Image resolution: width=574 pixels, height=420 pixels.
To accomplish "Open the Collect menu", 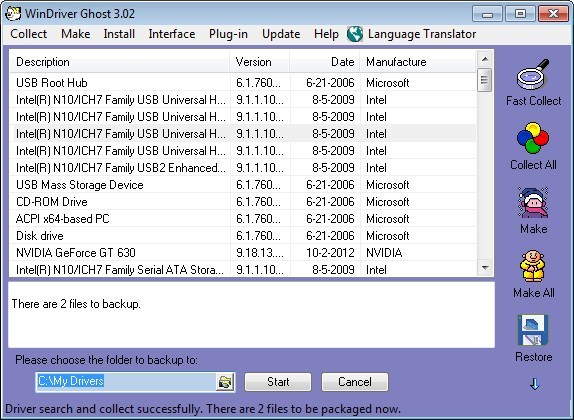I will [29, 34].
